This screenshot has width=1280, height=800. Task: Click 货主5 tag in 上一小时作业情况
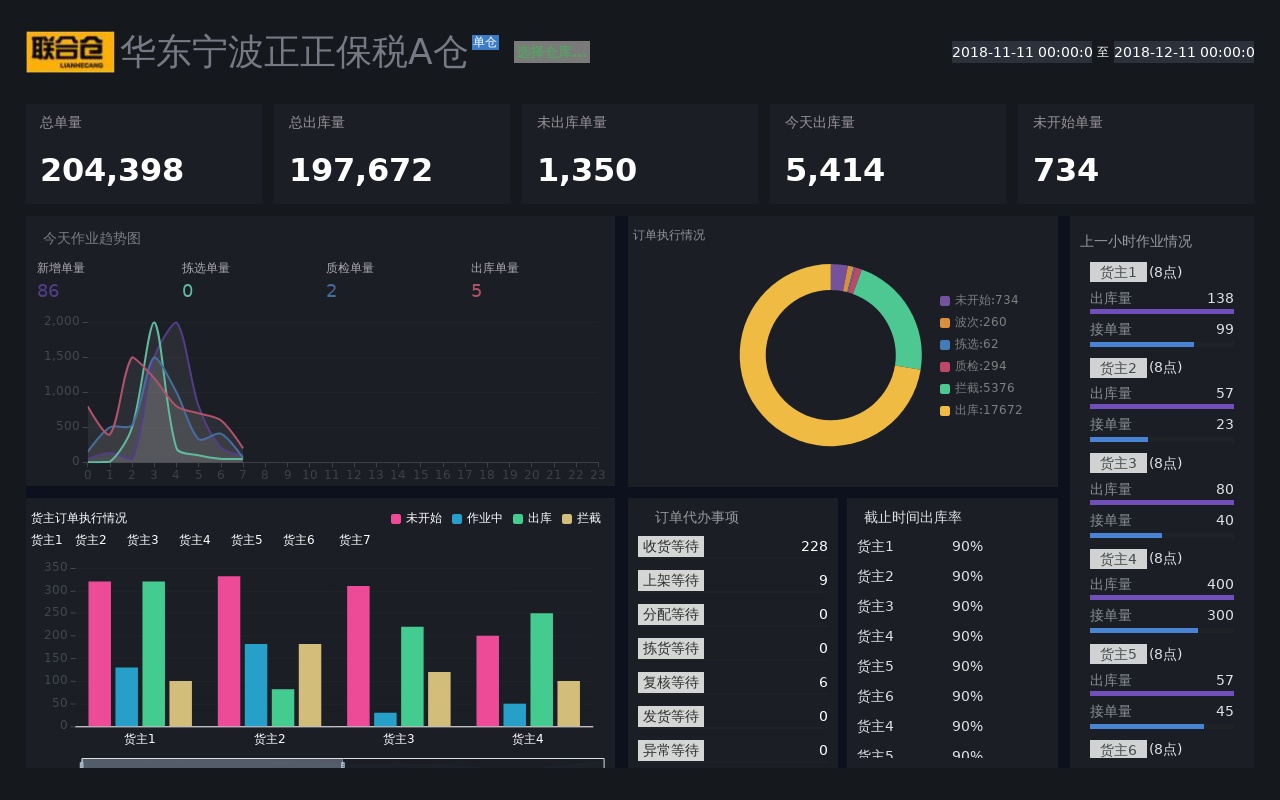coord(1118,654)
